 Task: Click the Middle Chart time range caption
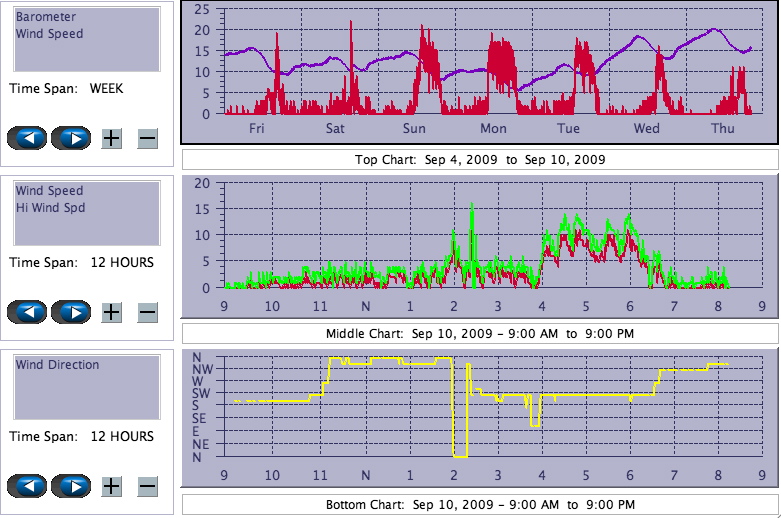[x=480, y=333]
